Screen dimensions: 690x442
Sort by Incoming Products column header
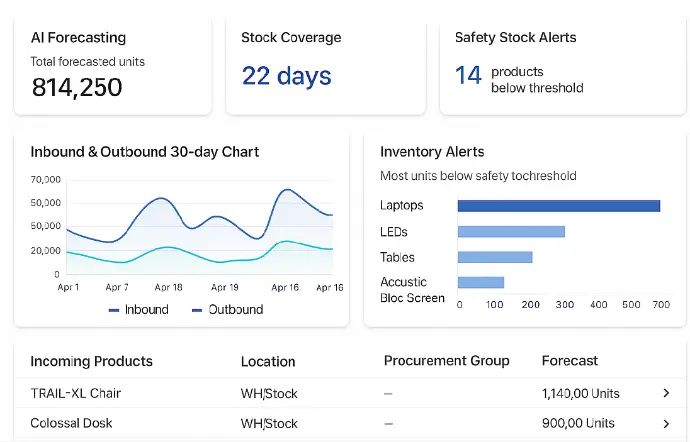click(91, 361)
